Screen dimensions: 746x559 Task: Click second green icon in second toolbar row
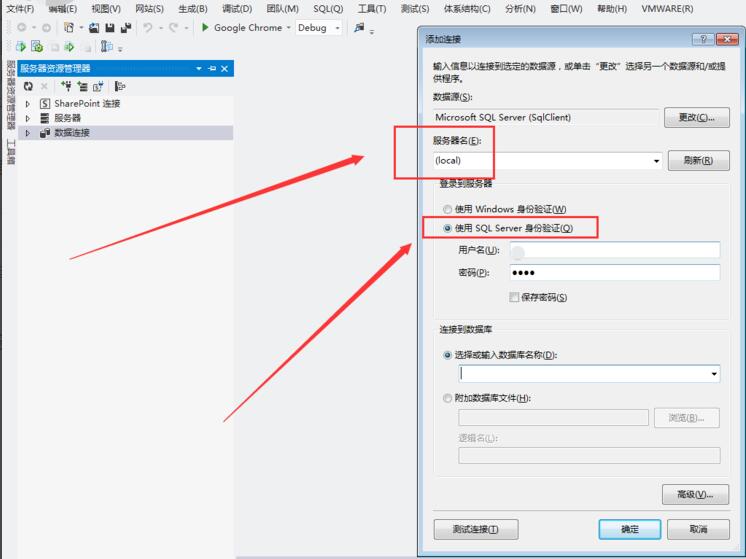[x=37, y=47]
